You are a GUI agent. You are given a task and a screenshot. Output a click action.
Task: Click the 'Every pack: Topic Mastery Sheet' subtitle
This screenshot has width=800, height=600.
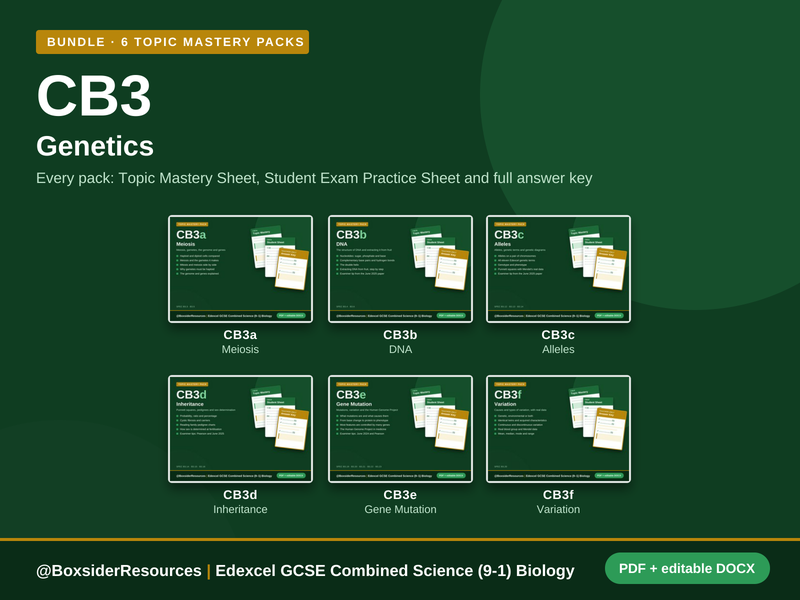coord(314,178)
